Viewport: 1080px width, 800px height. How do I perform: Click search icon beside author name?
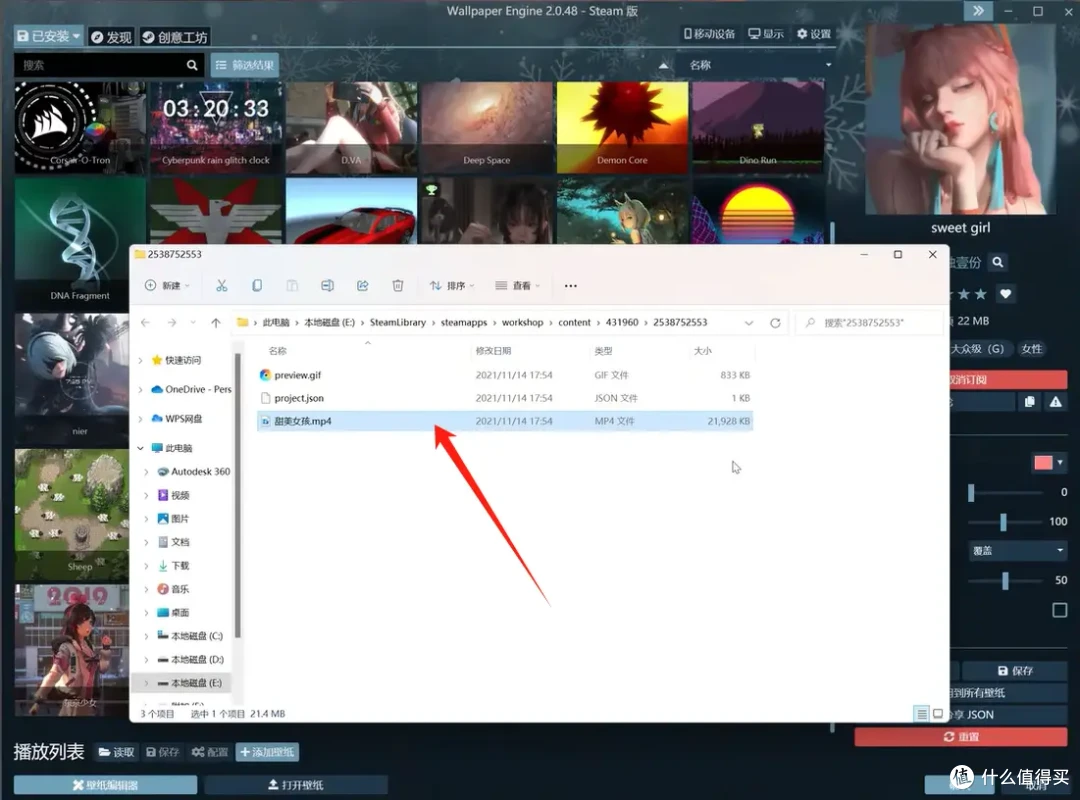pos(997,262)
